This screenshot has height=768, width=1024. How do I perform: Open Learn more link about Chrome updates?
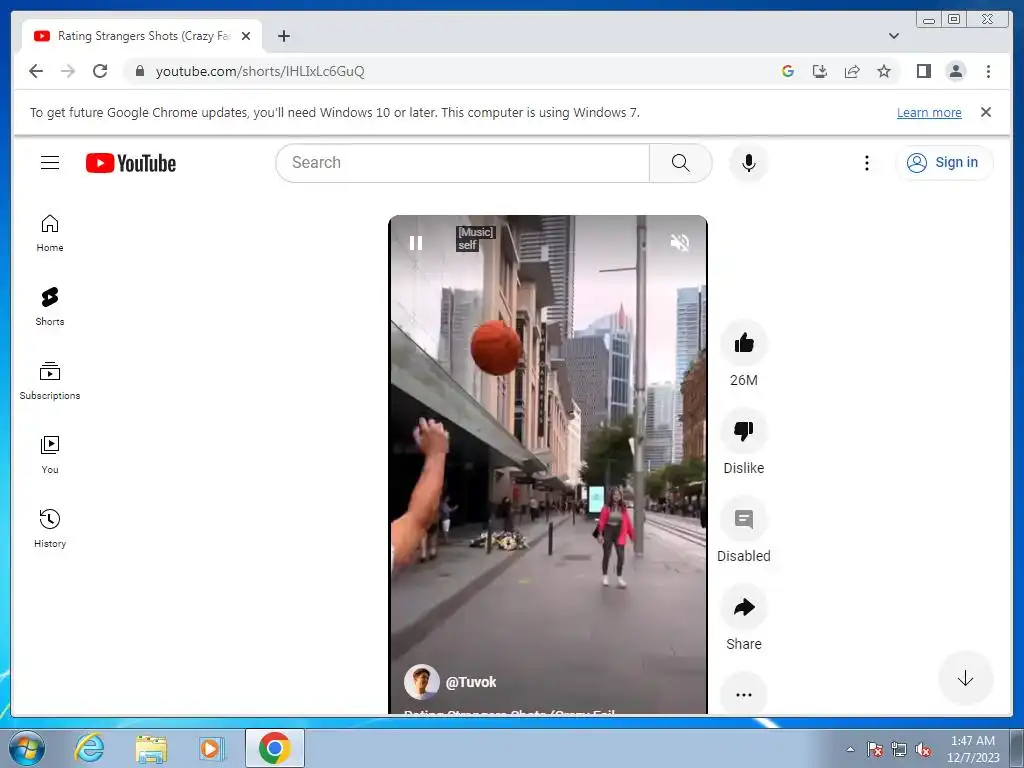click(x=929, y=112)
